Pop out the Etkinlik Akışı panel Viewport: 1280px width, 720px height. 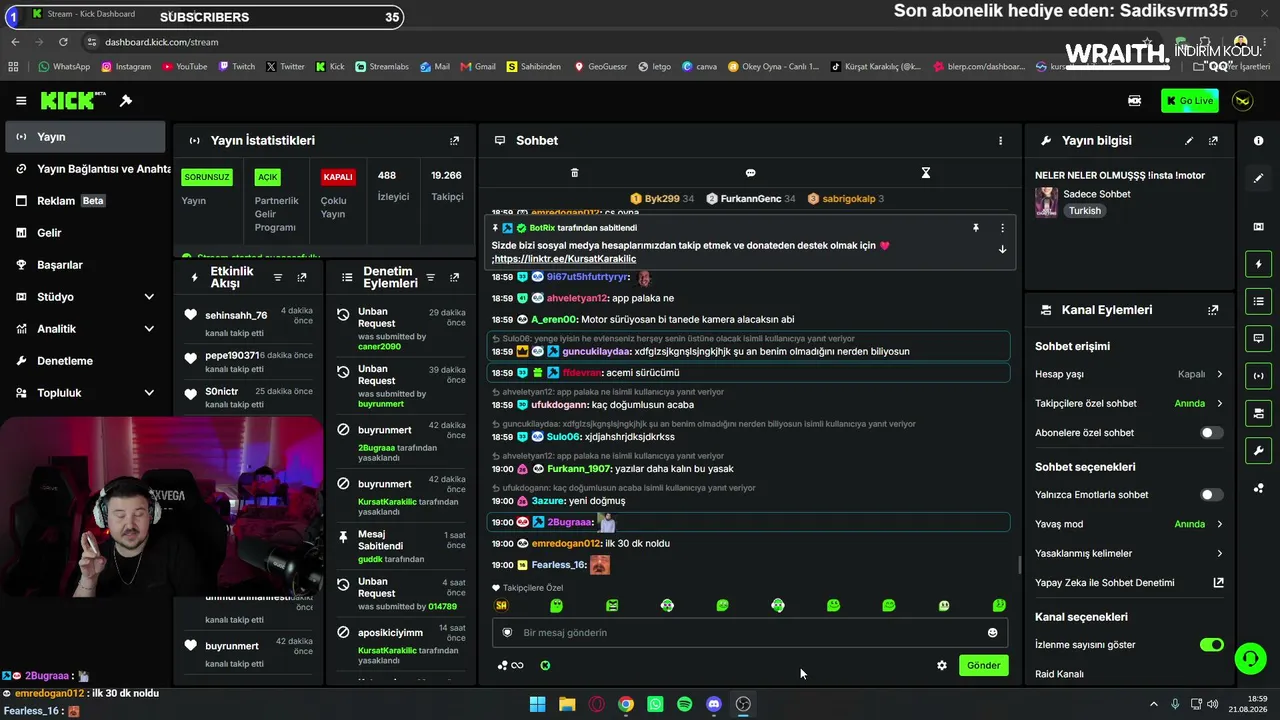click(x=302, y=278)
